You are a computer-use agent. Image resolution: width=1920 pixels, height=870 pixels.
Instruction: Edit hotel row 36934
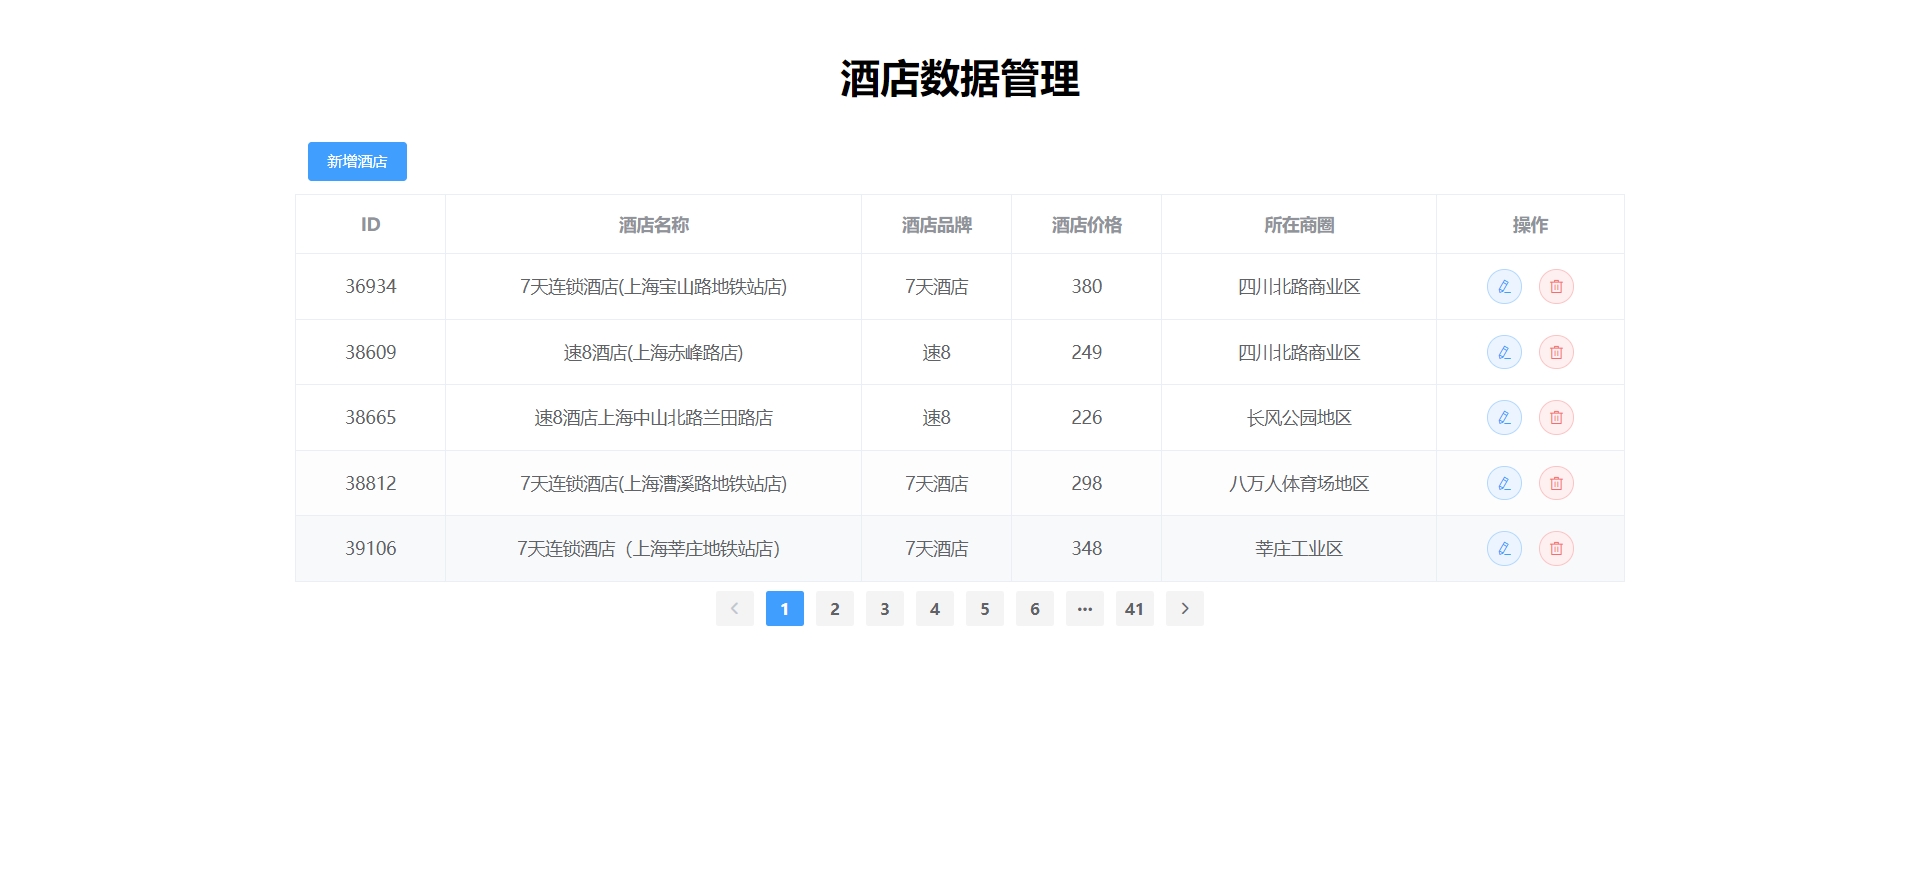1504,287
